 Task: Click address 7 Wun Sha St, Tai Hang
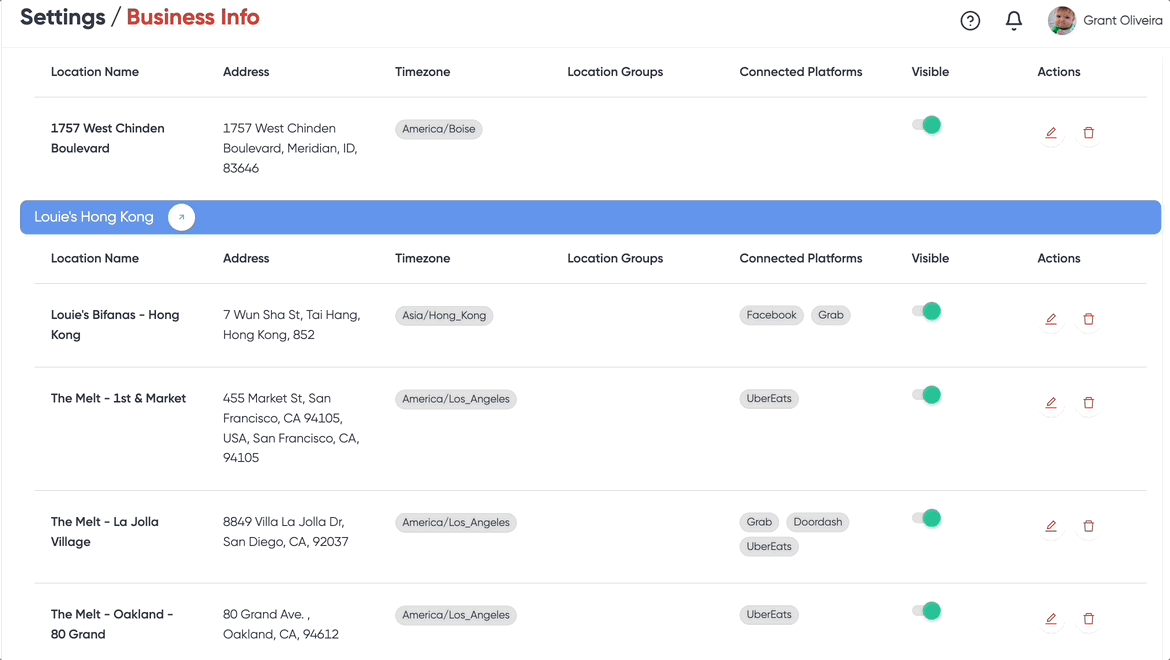[x=292, y=324]
